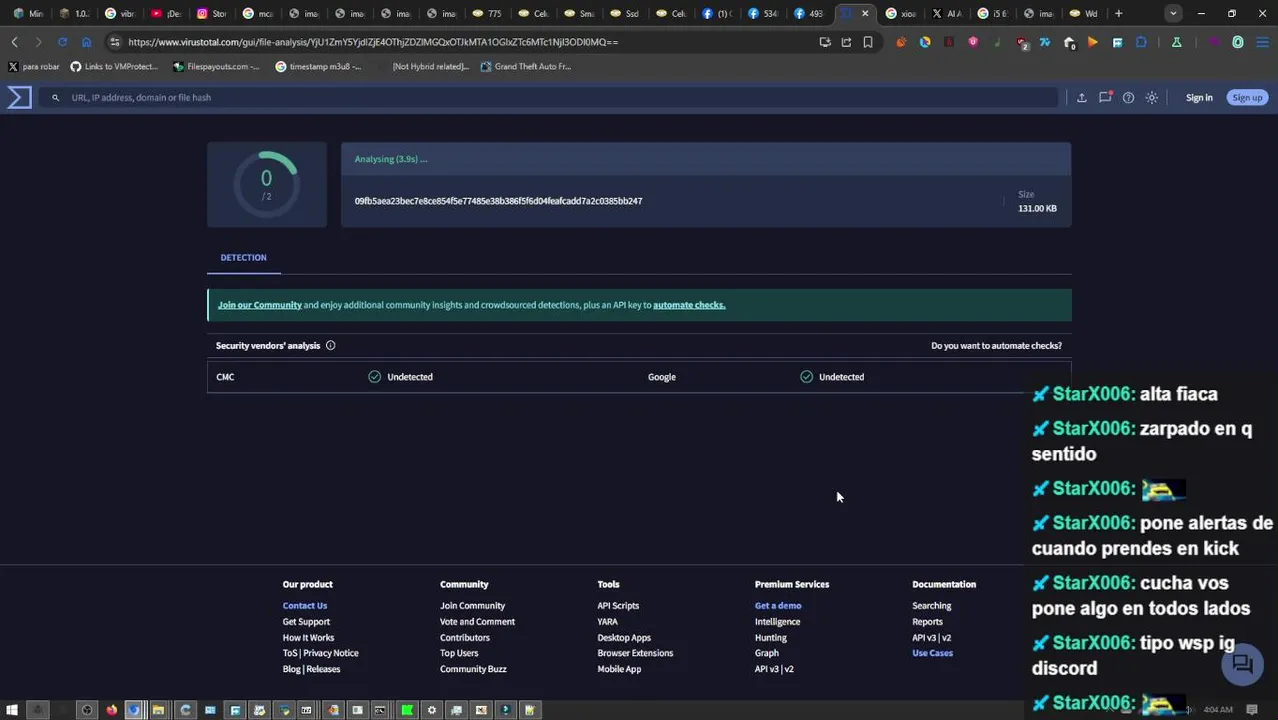
Task: Open the Reports documentation link
Action: (x=927, y=622)
